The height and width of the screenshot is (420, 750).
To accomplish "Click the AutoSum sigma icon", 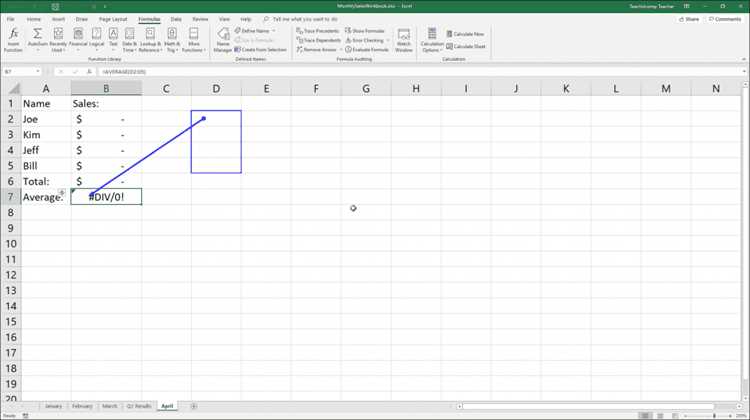I will (37, 33).
